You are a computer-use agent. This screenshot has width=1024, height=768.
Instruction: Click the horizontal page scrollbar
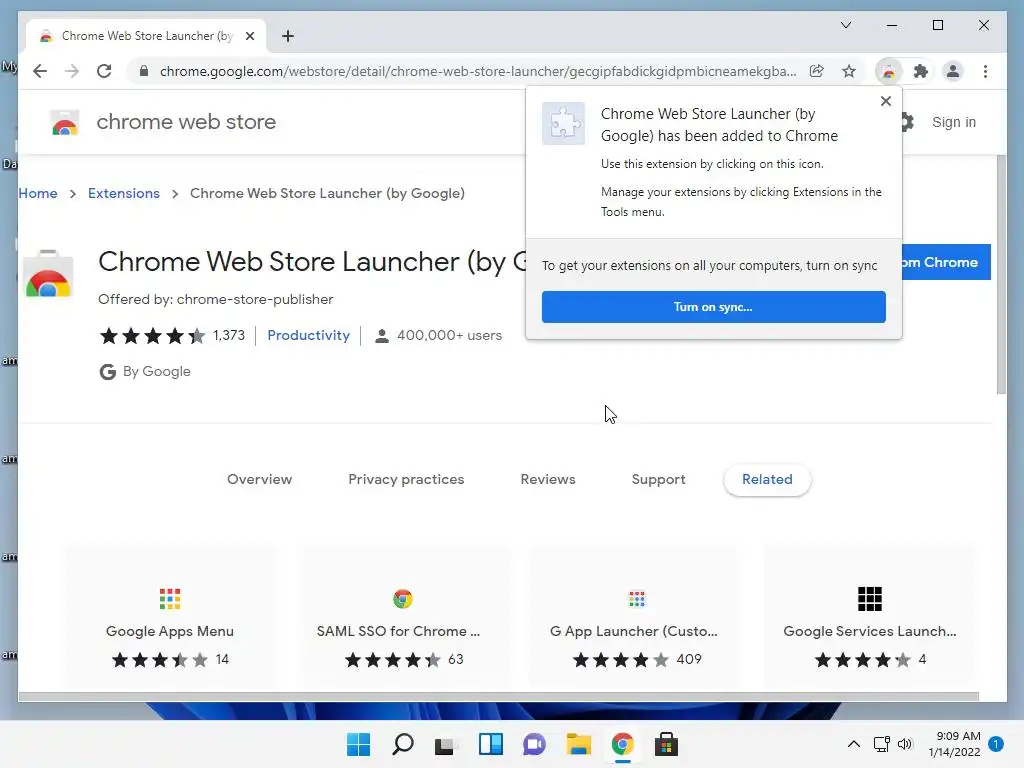tap(498, 697)
